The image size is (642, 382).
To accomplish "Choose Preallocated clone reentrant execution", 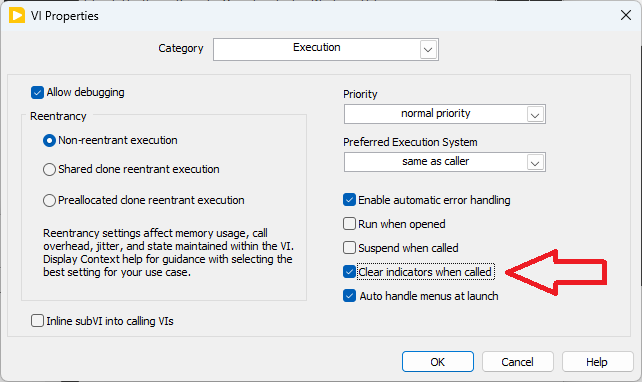I will coord(49,201).
